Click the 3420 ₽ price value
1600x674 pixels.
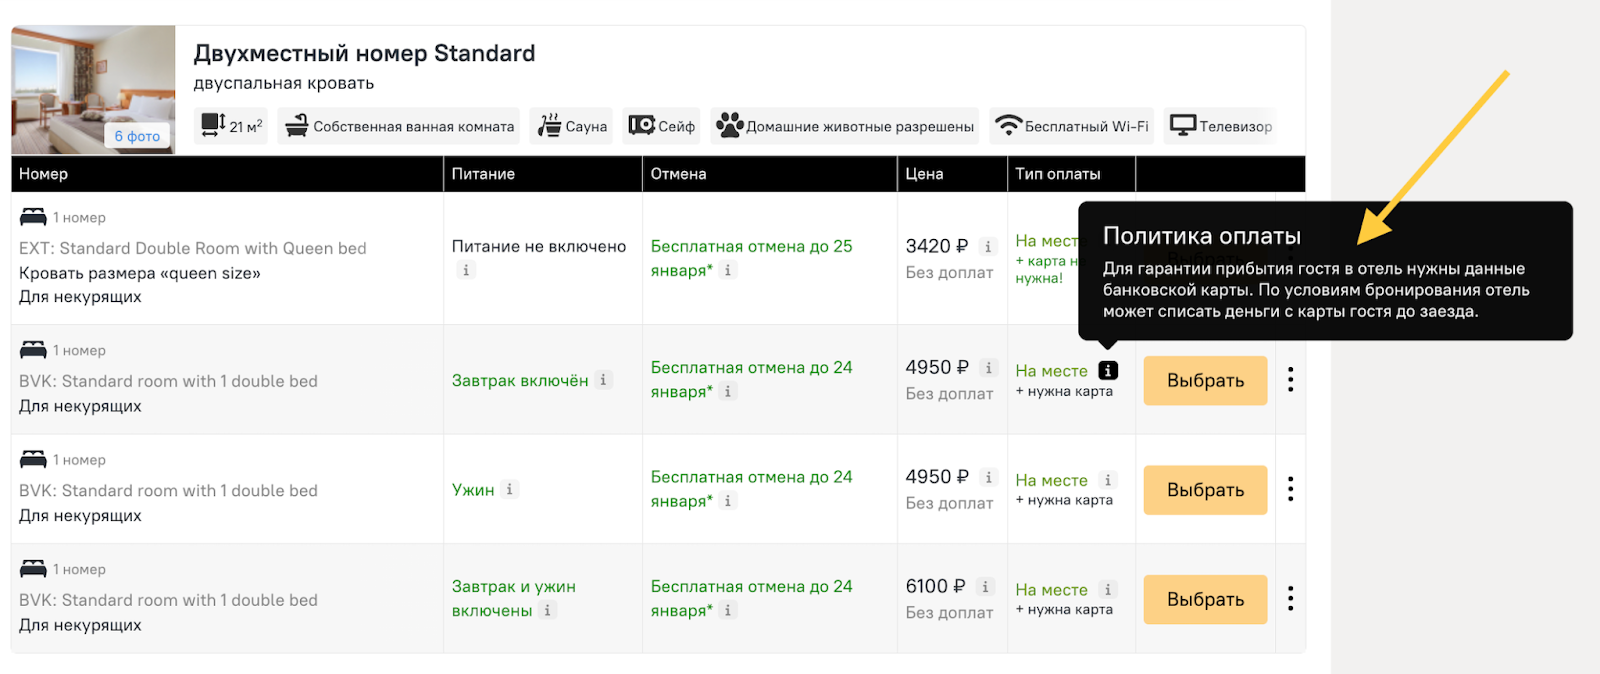(937, 246)
